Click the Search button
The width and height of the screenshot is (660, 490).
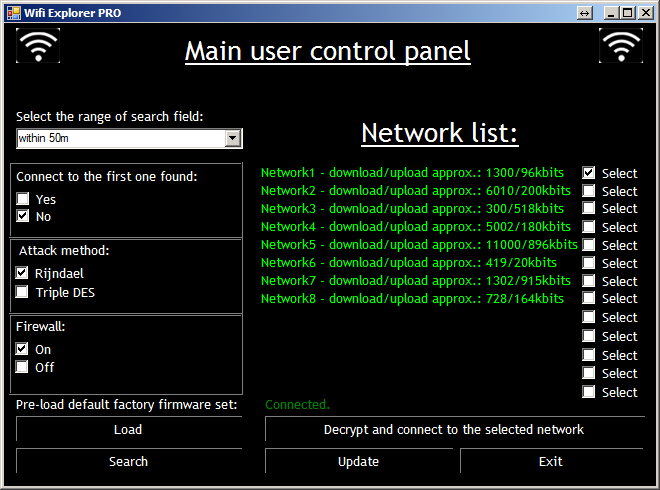point(129,461)
